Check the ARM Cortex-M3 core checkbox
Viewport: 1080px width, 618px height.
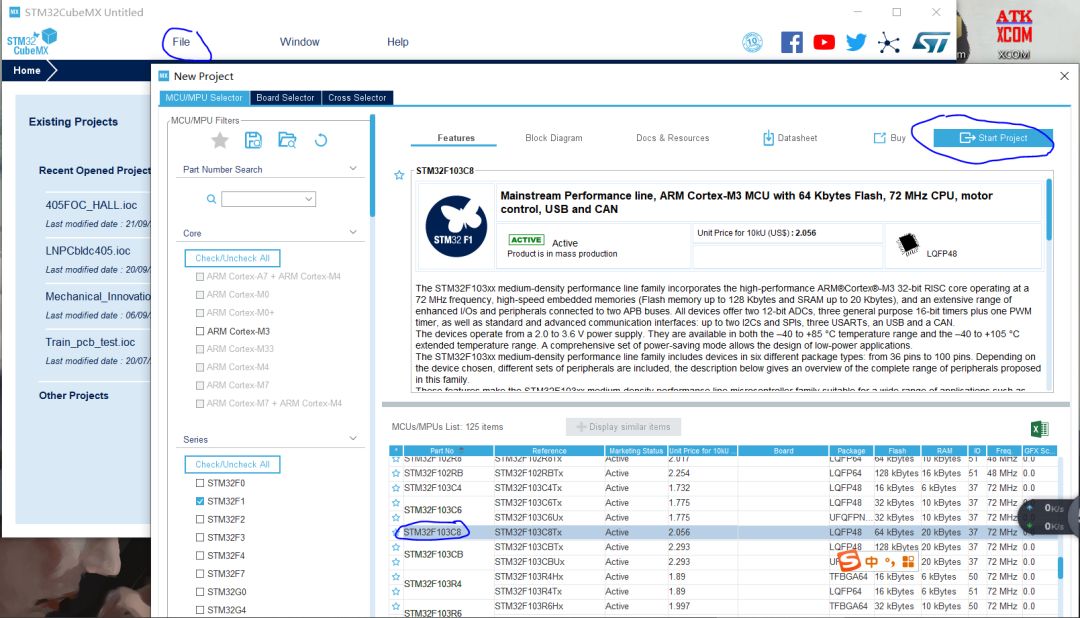pos(200,331)
